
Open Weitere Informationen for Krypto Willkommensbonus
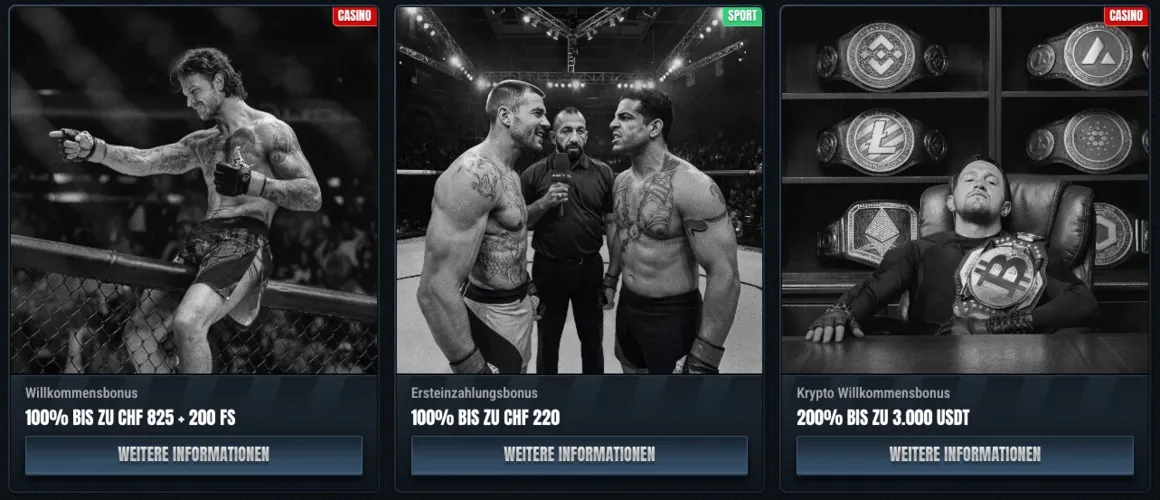tap(965, 455)
